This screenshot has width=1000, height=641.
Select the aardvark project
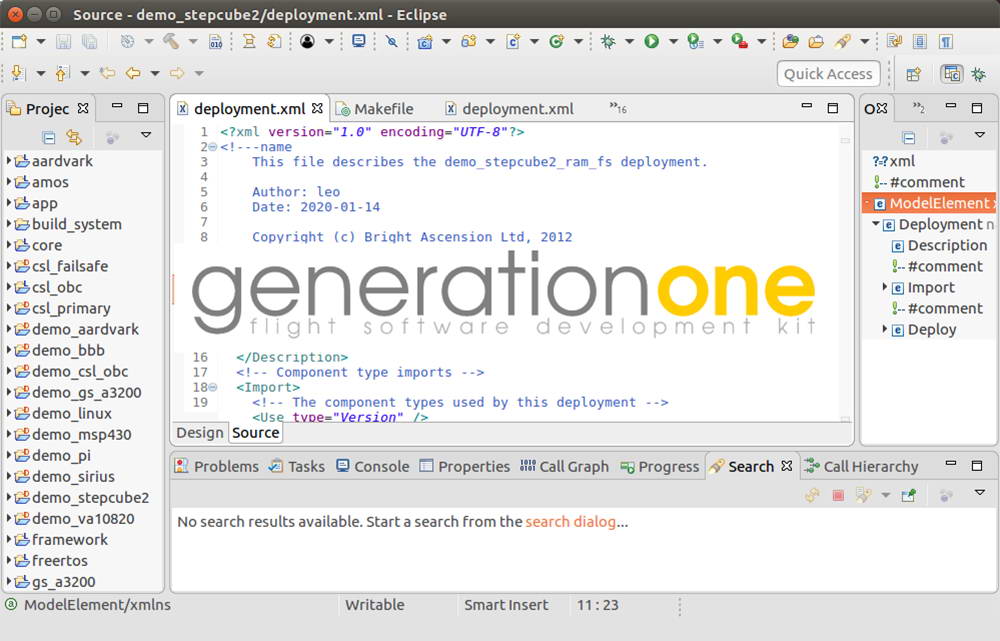54,161
